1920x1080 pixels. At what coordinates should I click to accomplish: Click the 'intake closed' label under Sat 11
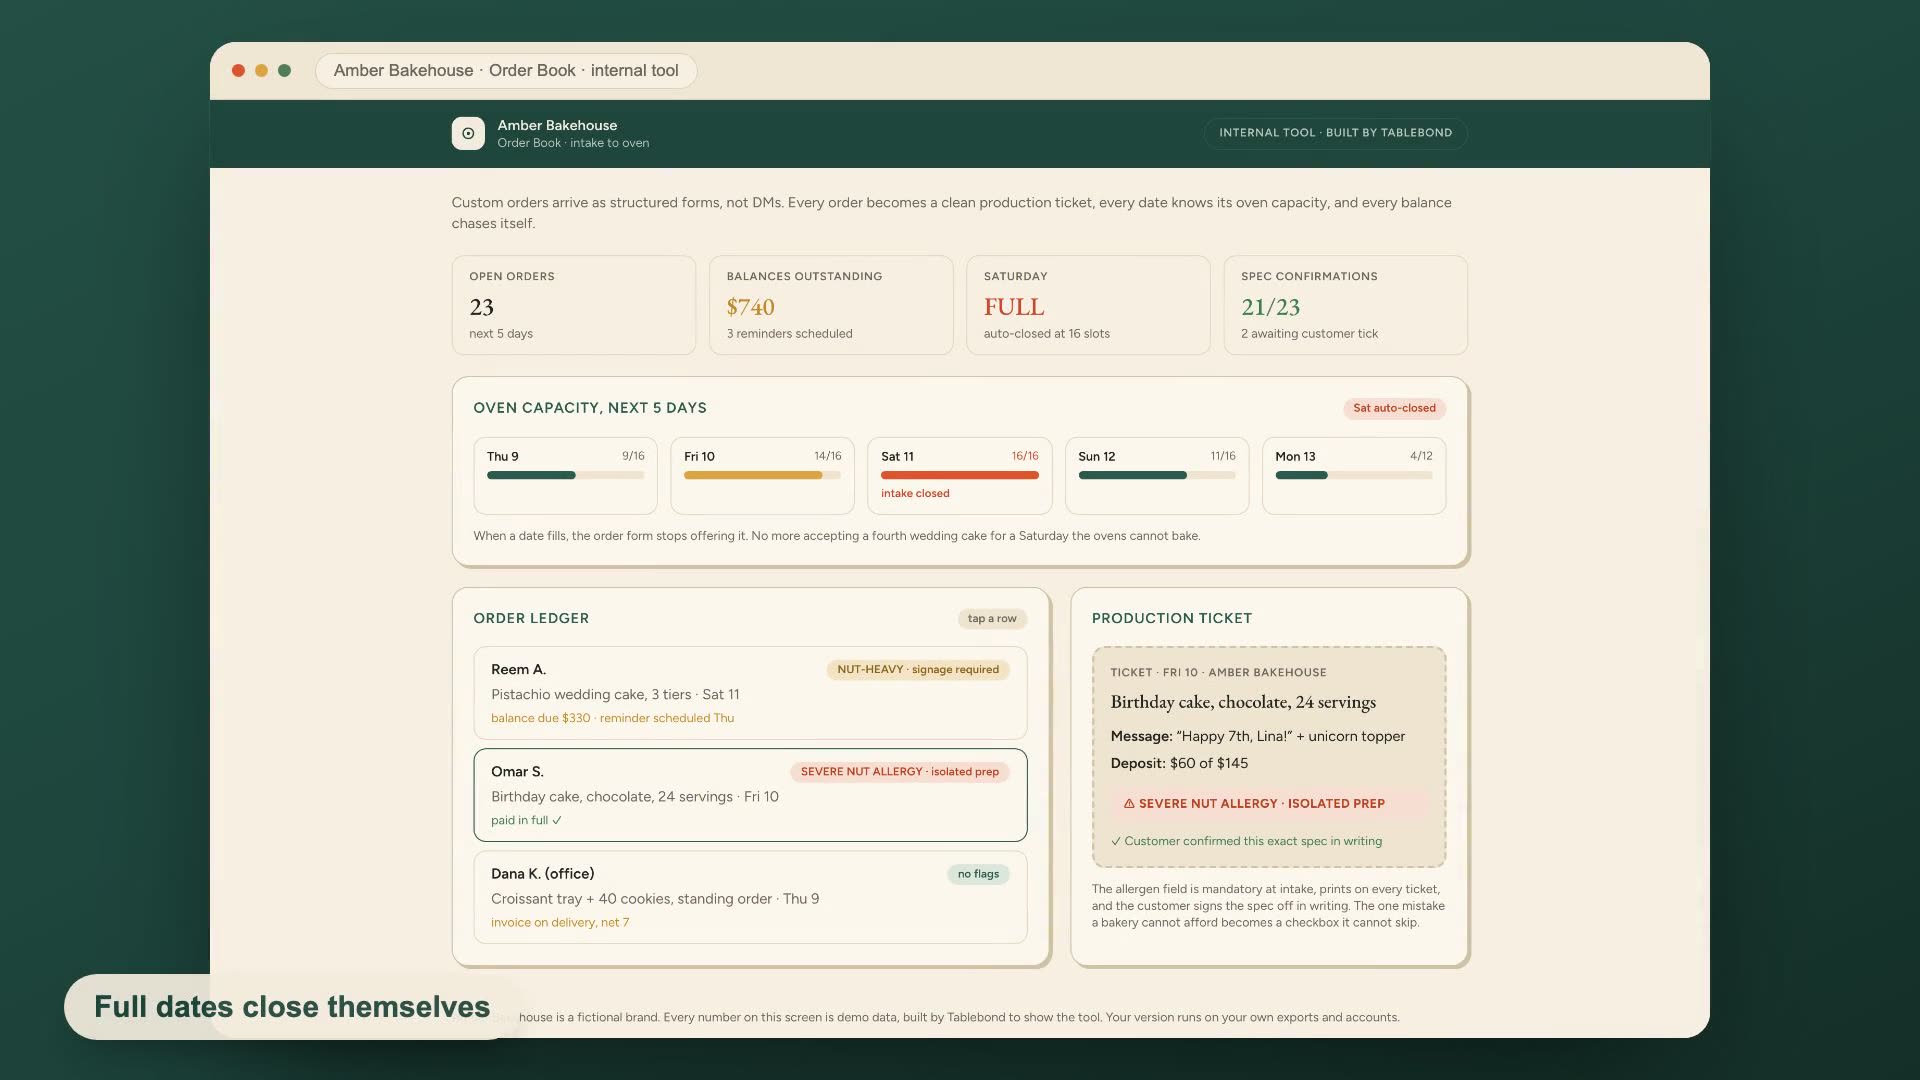click(915, 493)
